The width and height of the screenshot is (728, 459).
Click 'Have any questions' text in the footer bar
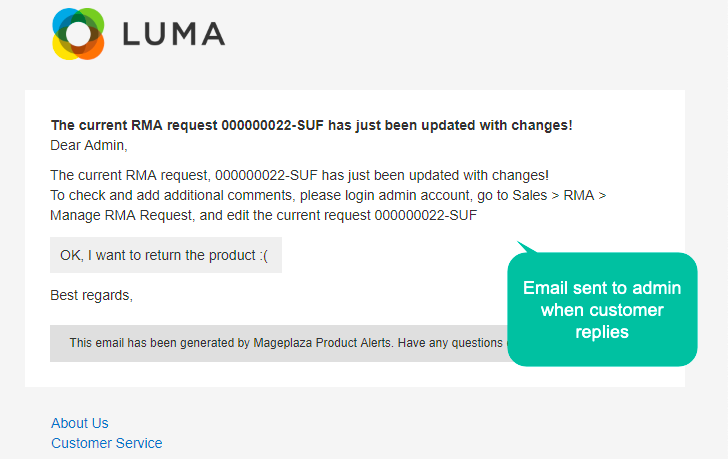[450, 343]
